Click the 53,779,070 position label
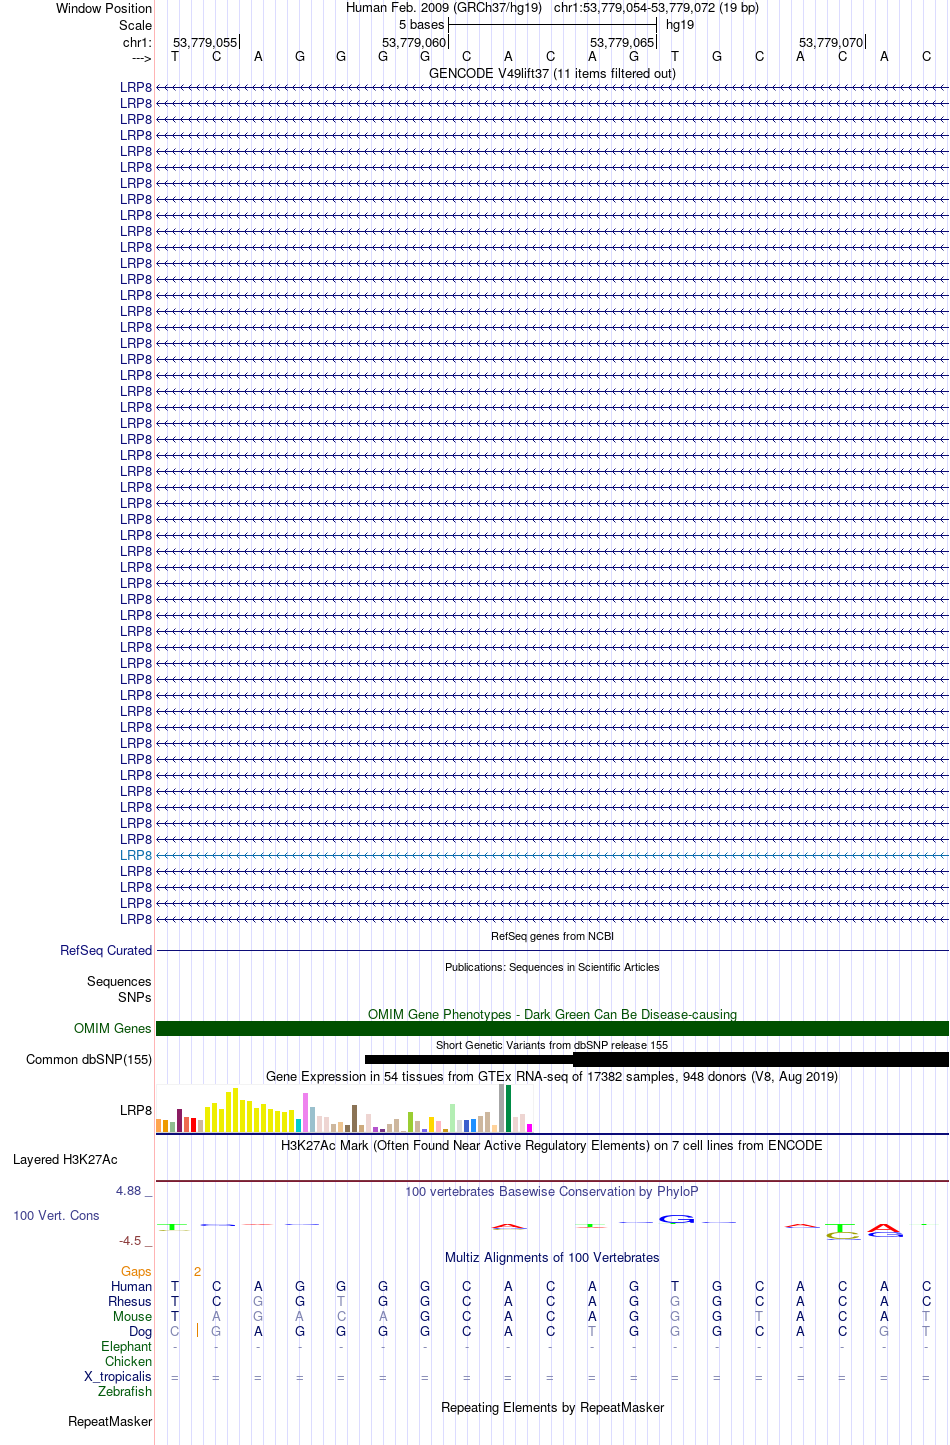The image size is (950, 1445). (831, 43)
